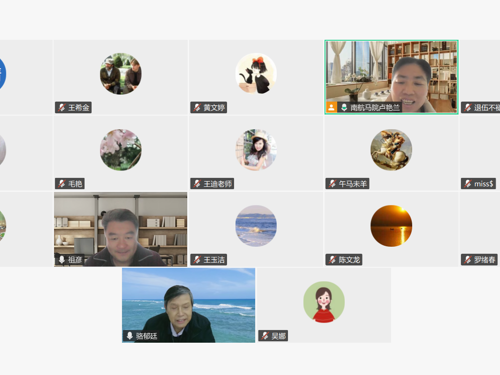This screenshot has width=500, height=375.
Task: Click the name label 毛艳
Action: click(x=75, y=183)
